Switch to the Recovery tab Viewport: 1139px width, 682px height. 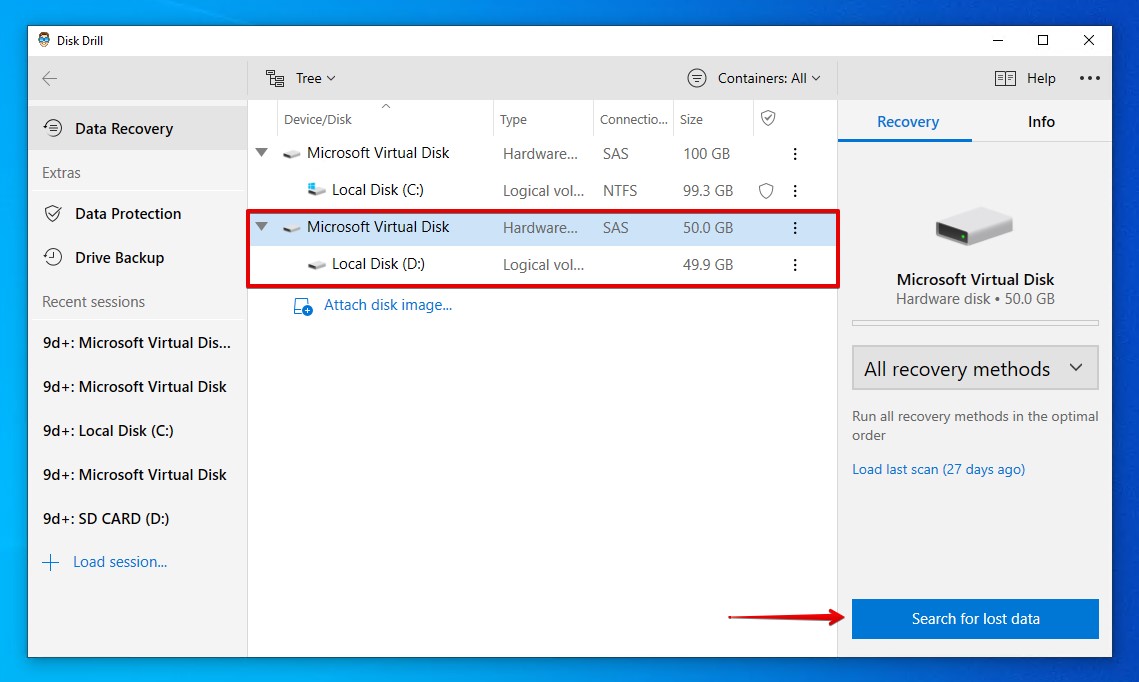pyautogui.click(x=907, y=122)
